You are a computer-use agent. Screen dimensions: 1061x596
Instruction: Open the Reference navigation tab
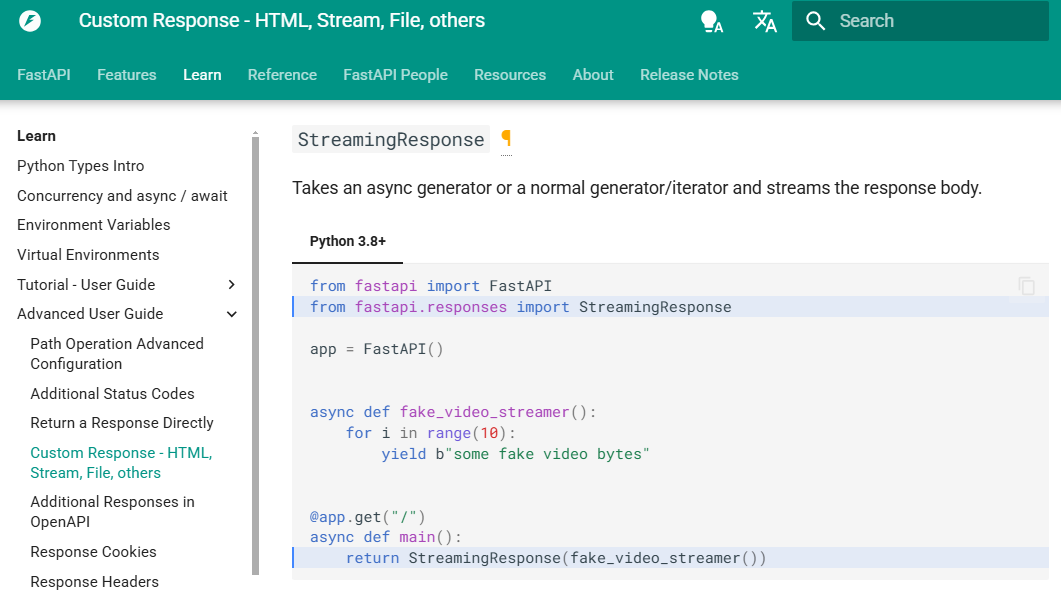click(282, 75)
